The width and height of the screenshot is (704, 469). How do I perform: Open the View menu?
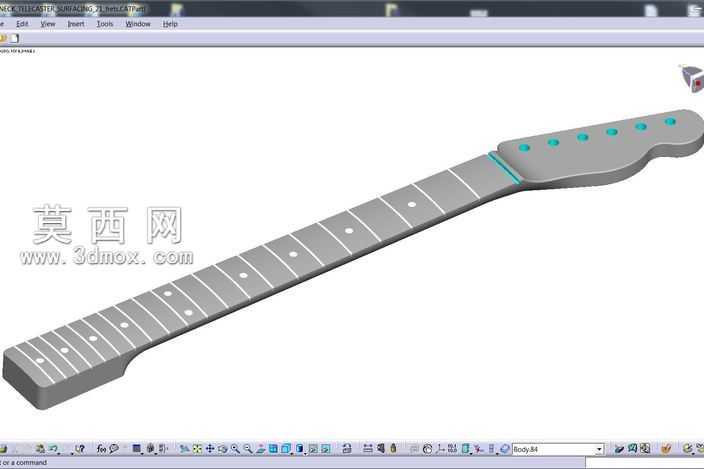tap(48, 24)
